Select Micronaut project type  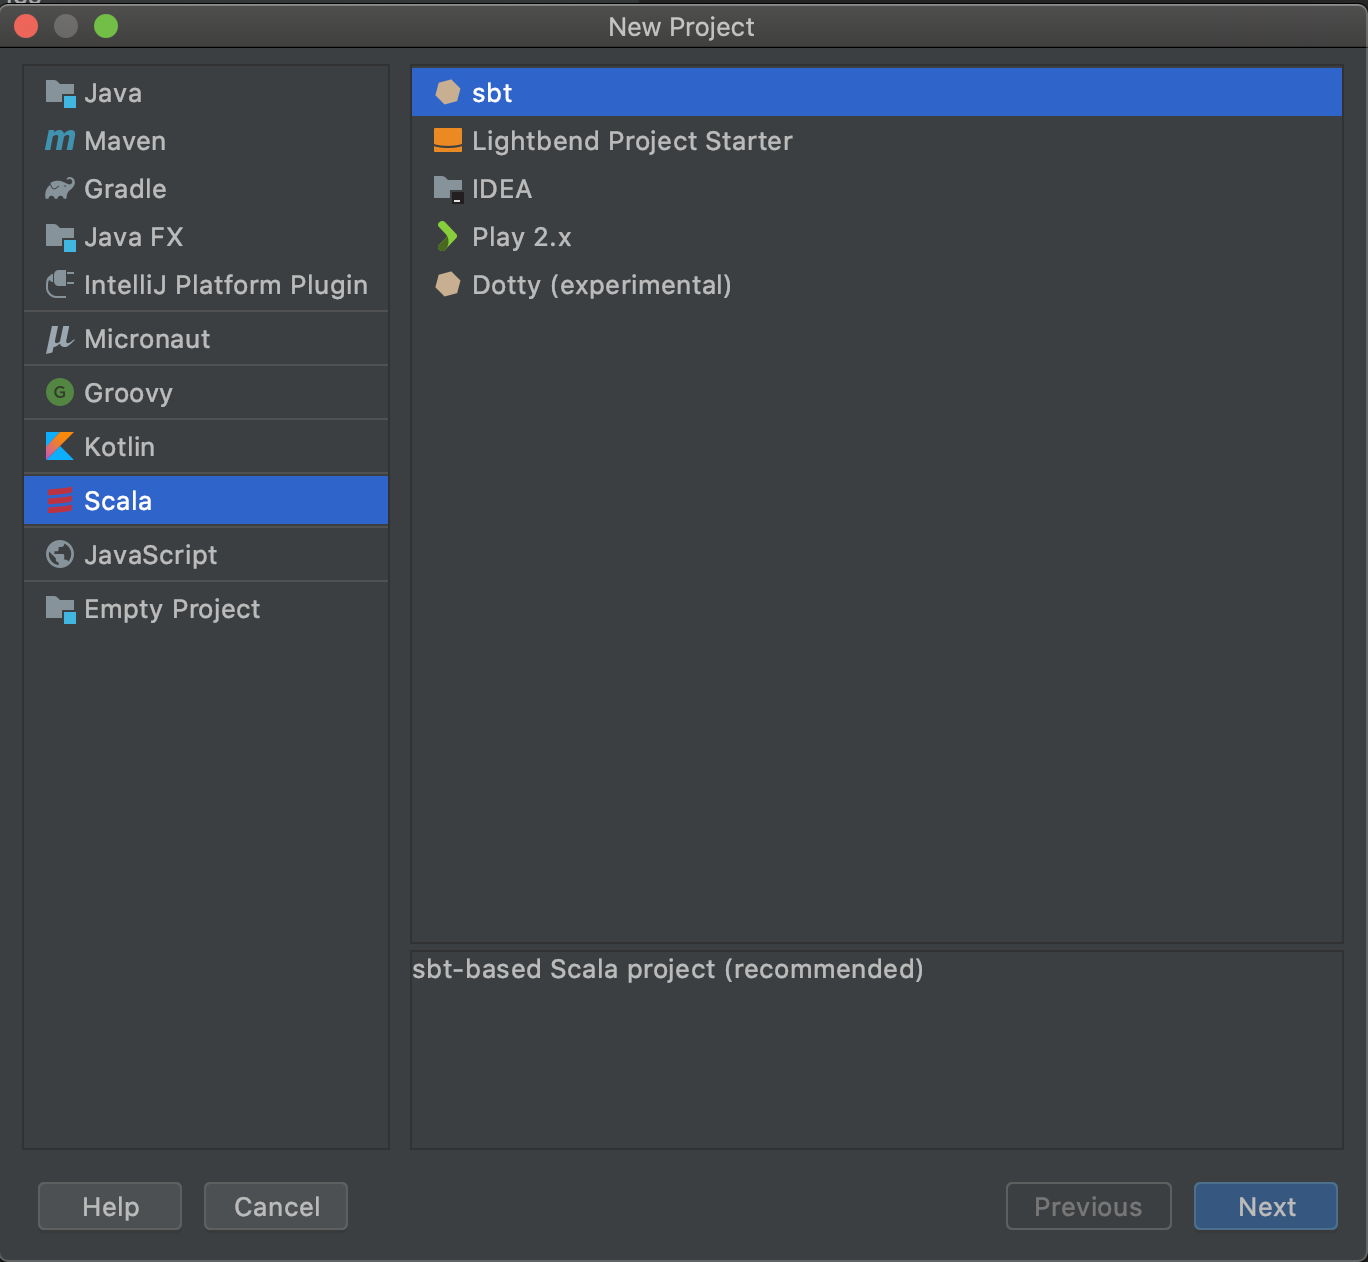point(206,339)
